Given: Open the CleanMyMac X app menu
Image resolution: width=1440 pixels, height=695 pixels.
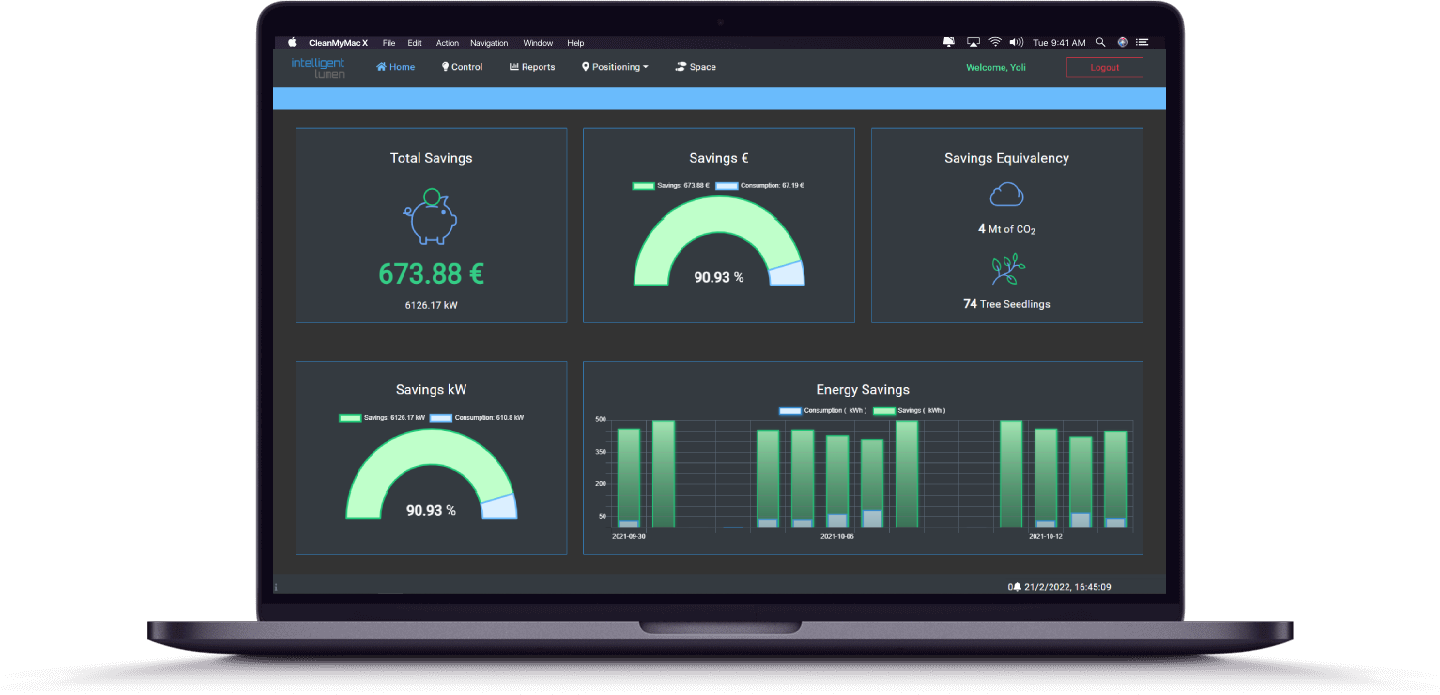Looking at the screenshot, I should [339, 43].
